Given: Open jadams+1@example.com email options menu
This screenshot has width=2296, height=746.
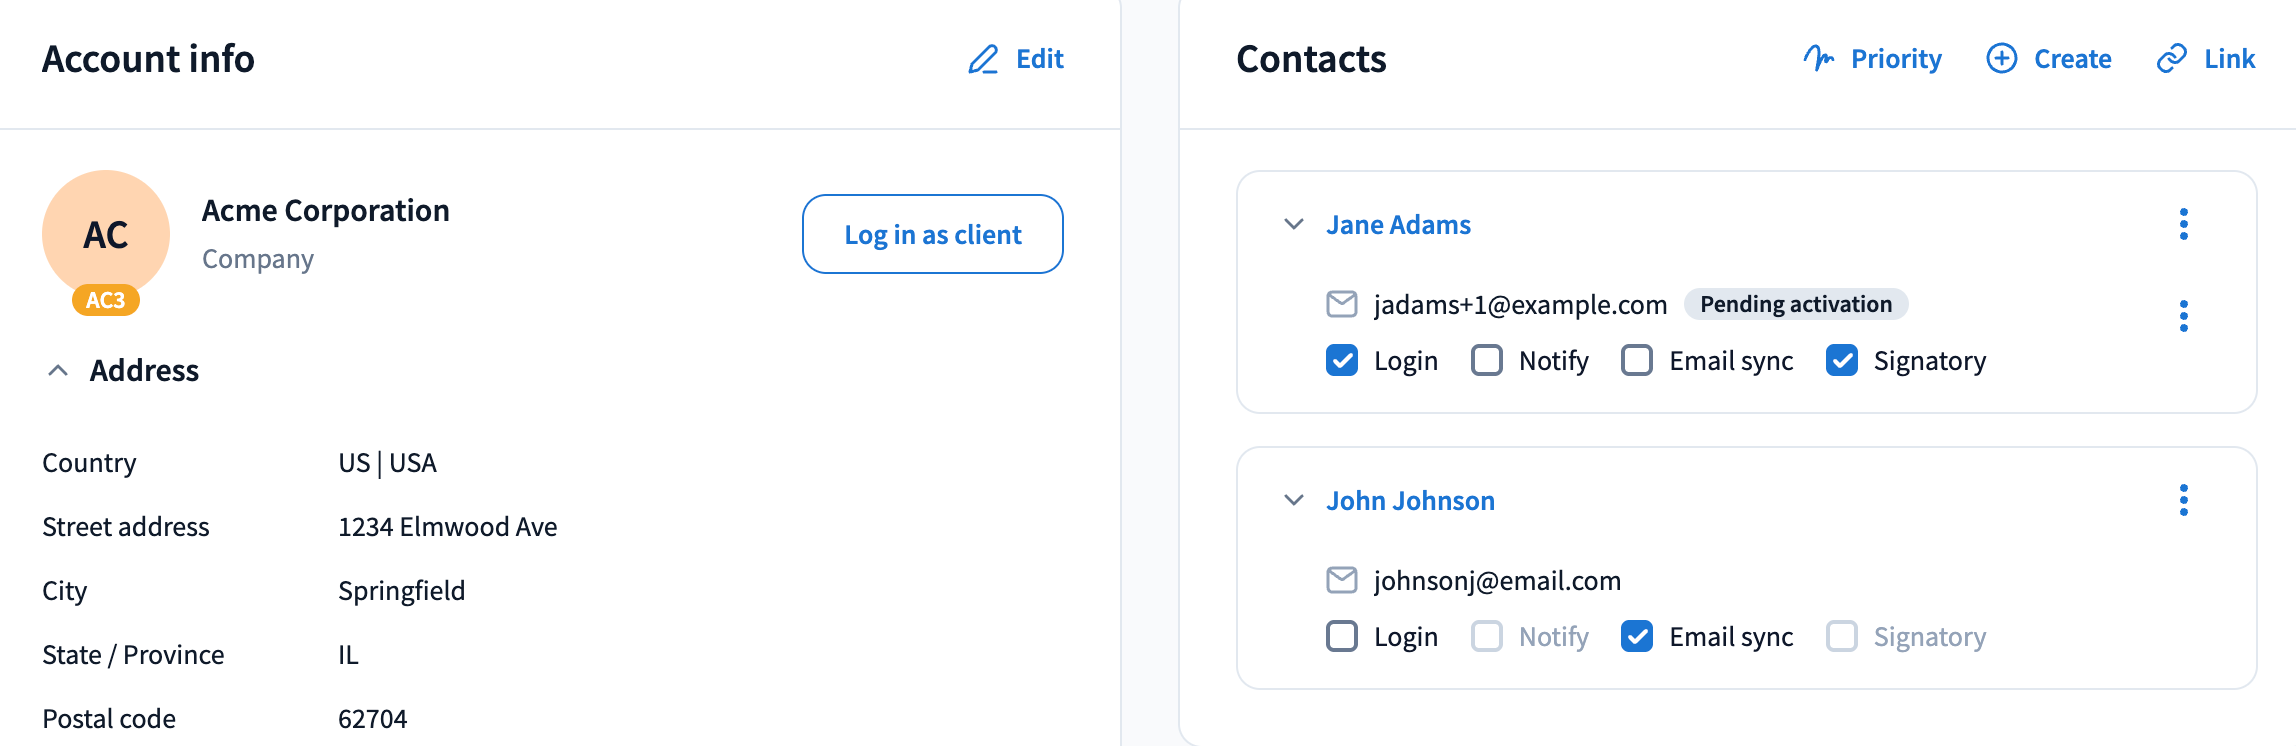Looking at the screenshot, I should pos(2183,316).
